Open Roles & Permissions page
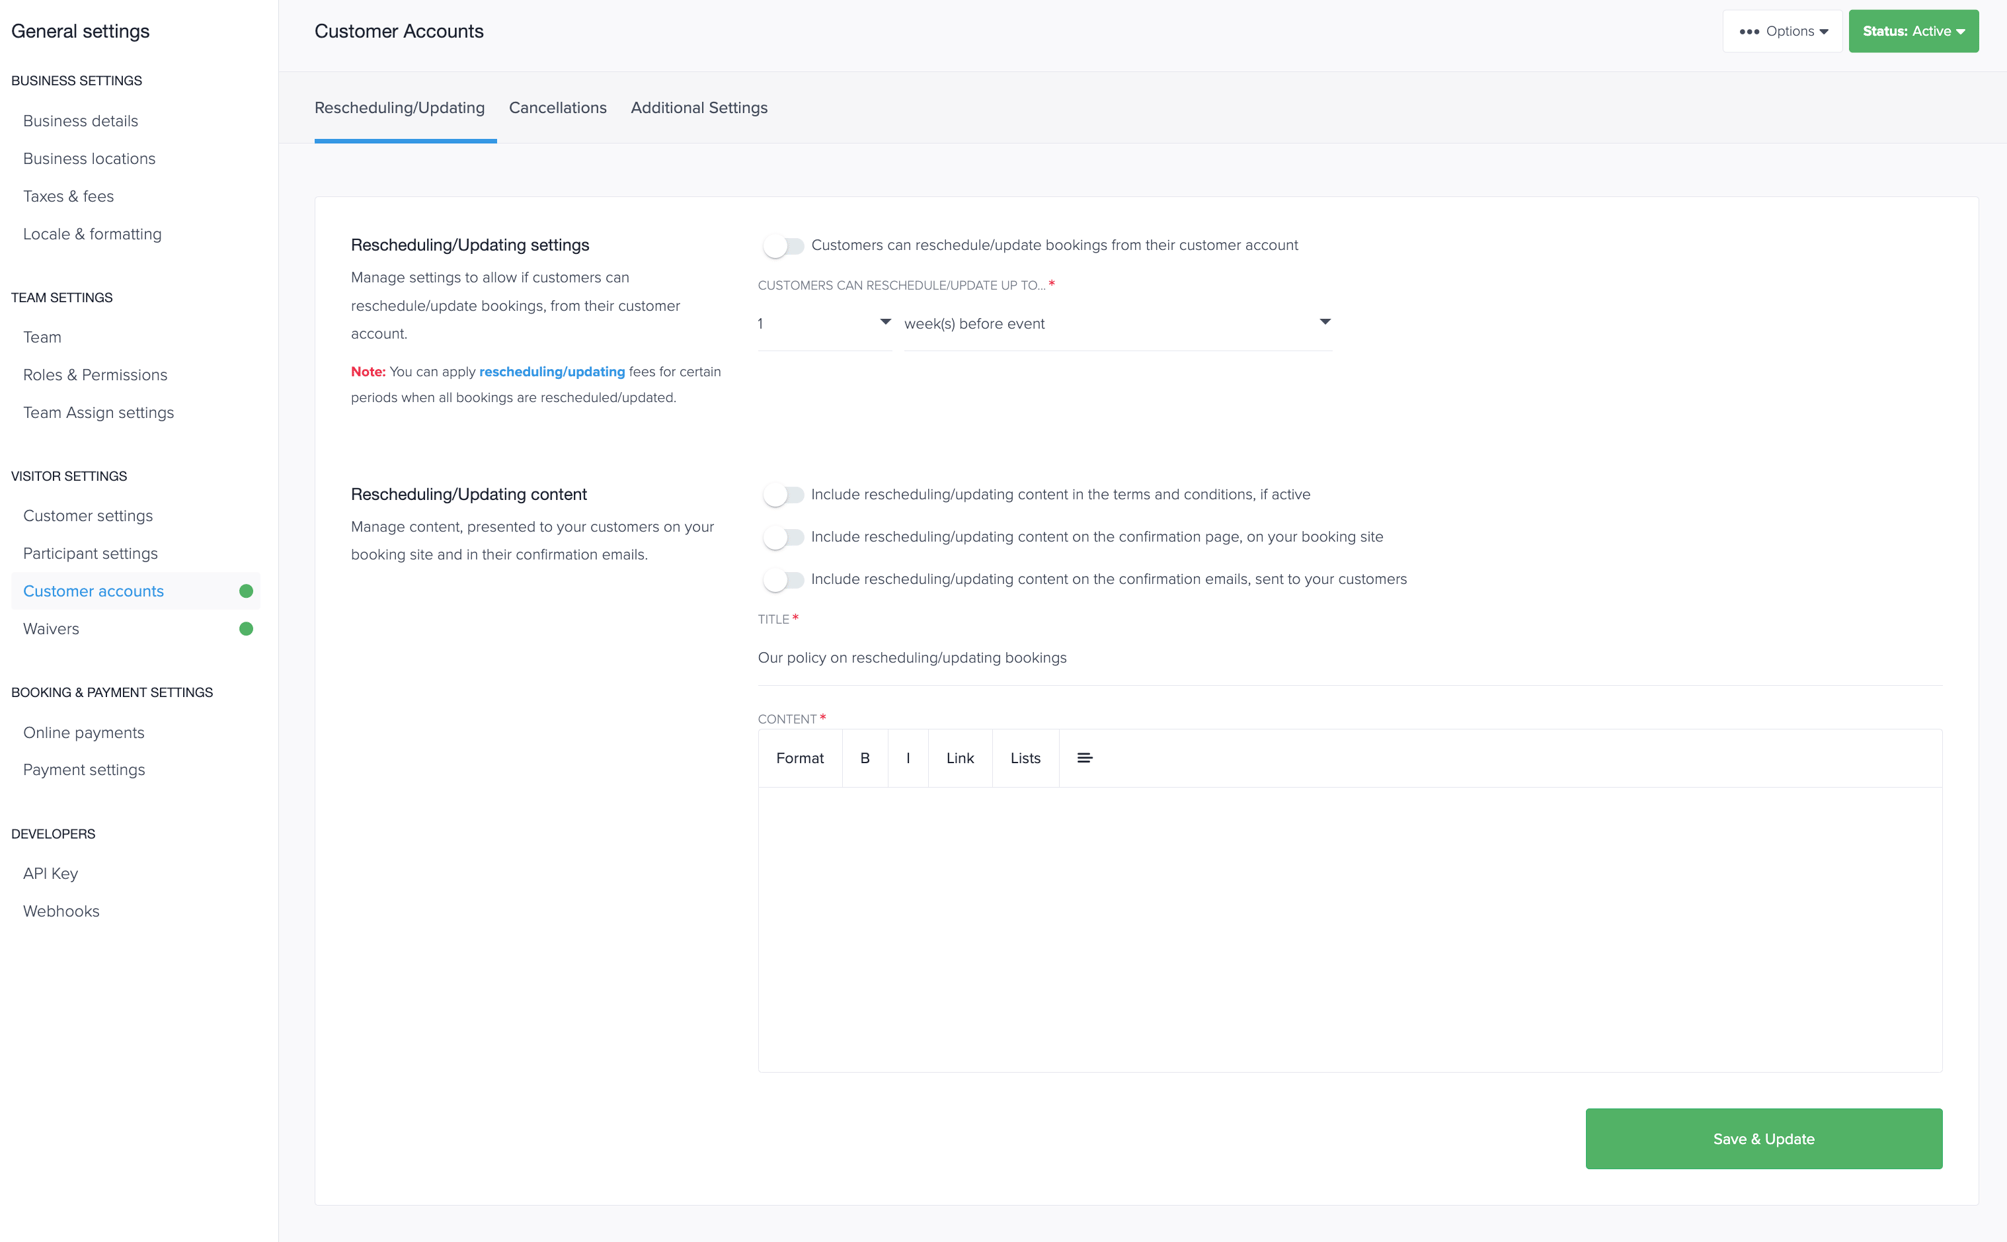This screenshot has height=1242, width=2007. (95, 375)
